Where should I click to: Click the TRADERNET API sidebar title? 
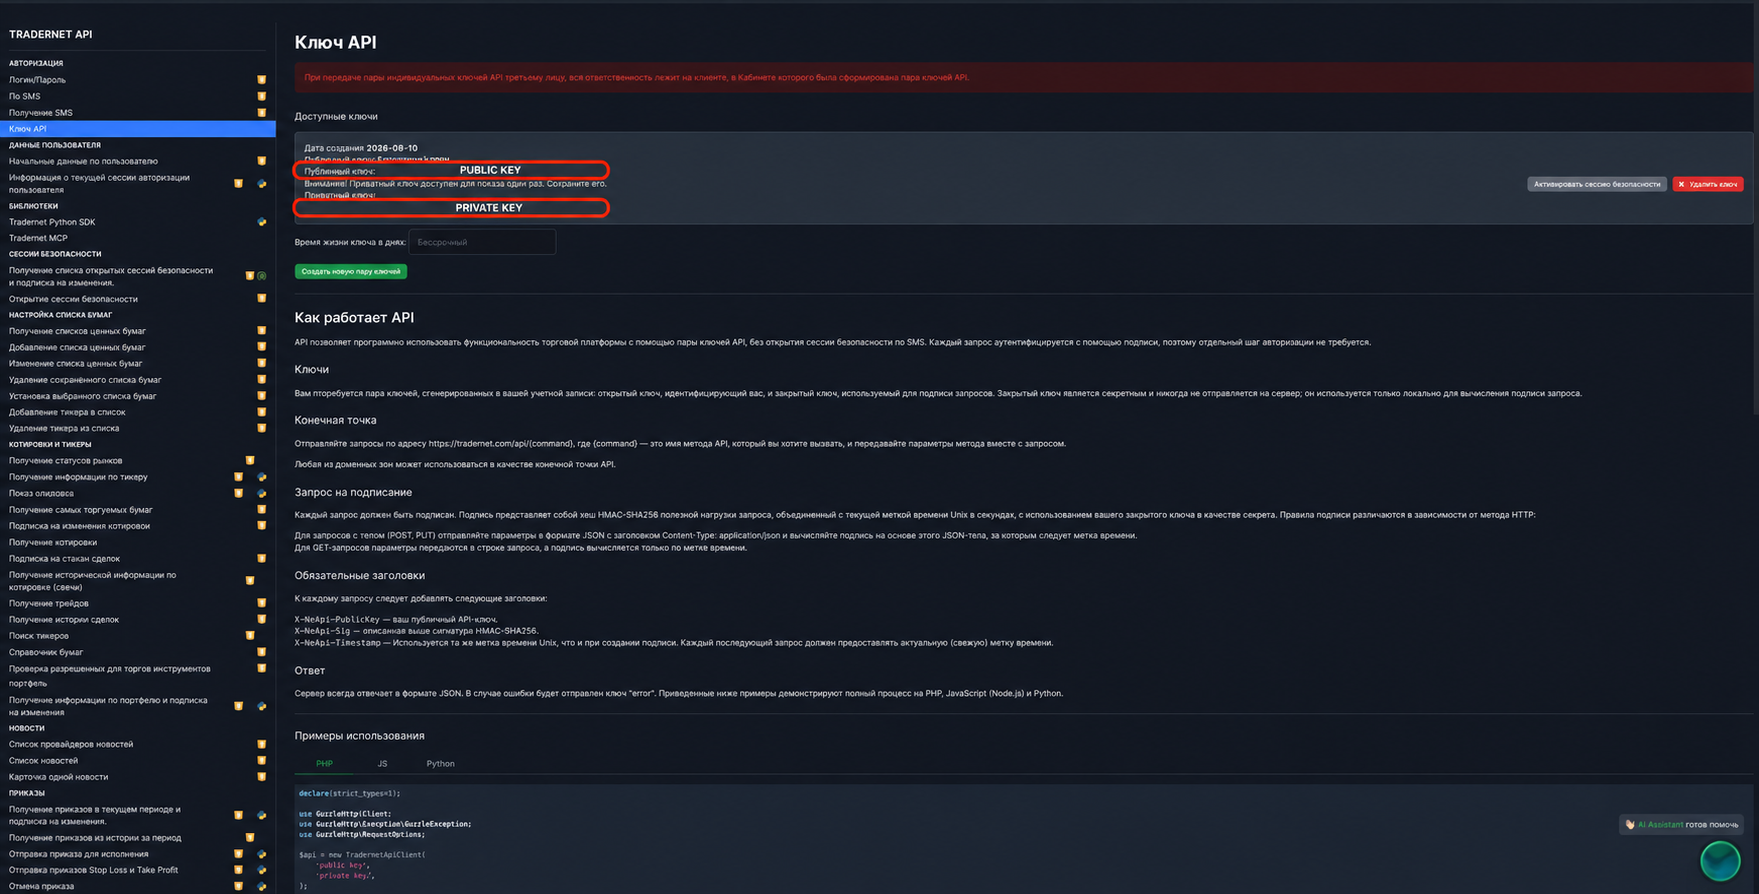50,34
